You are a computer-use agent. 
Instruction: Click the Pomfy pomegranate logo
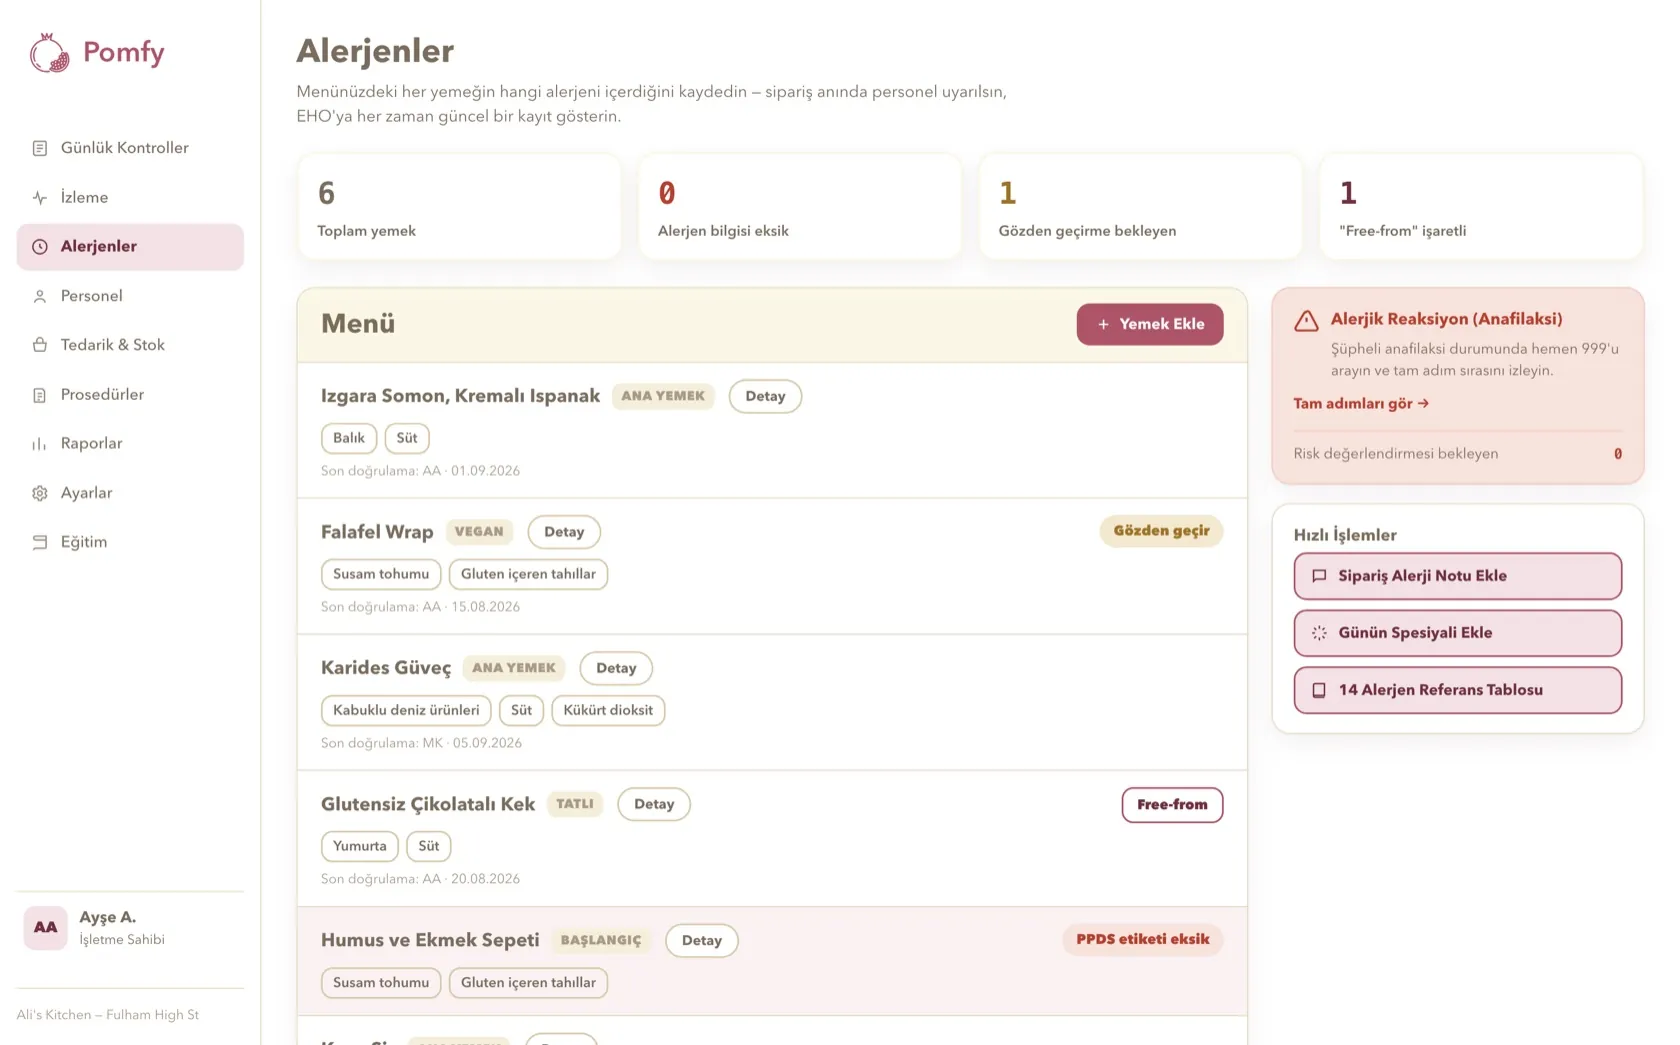pos(49,53)
